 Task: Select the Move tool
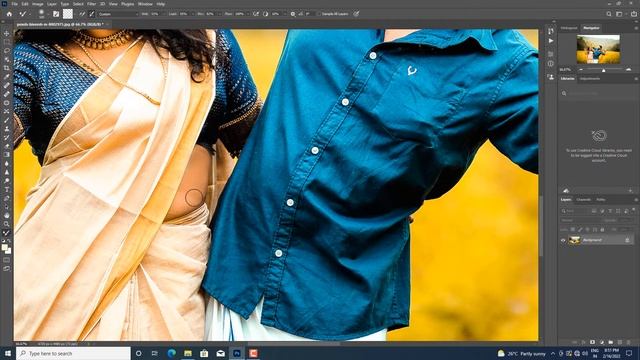point(7,33)
